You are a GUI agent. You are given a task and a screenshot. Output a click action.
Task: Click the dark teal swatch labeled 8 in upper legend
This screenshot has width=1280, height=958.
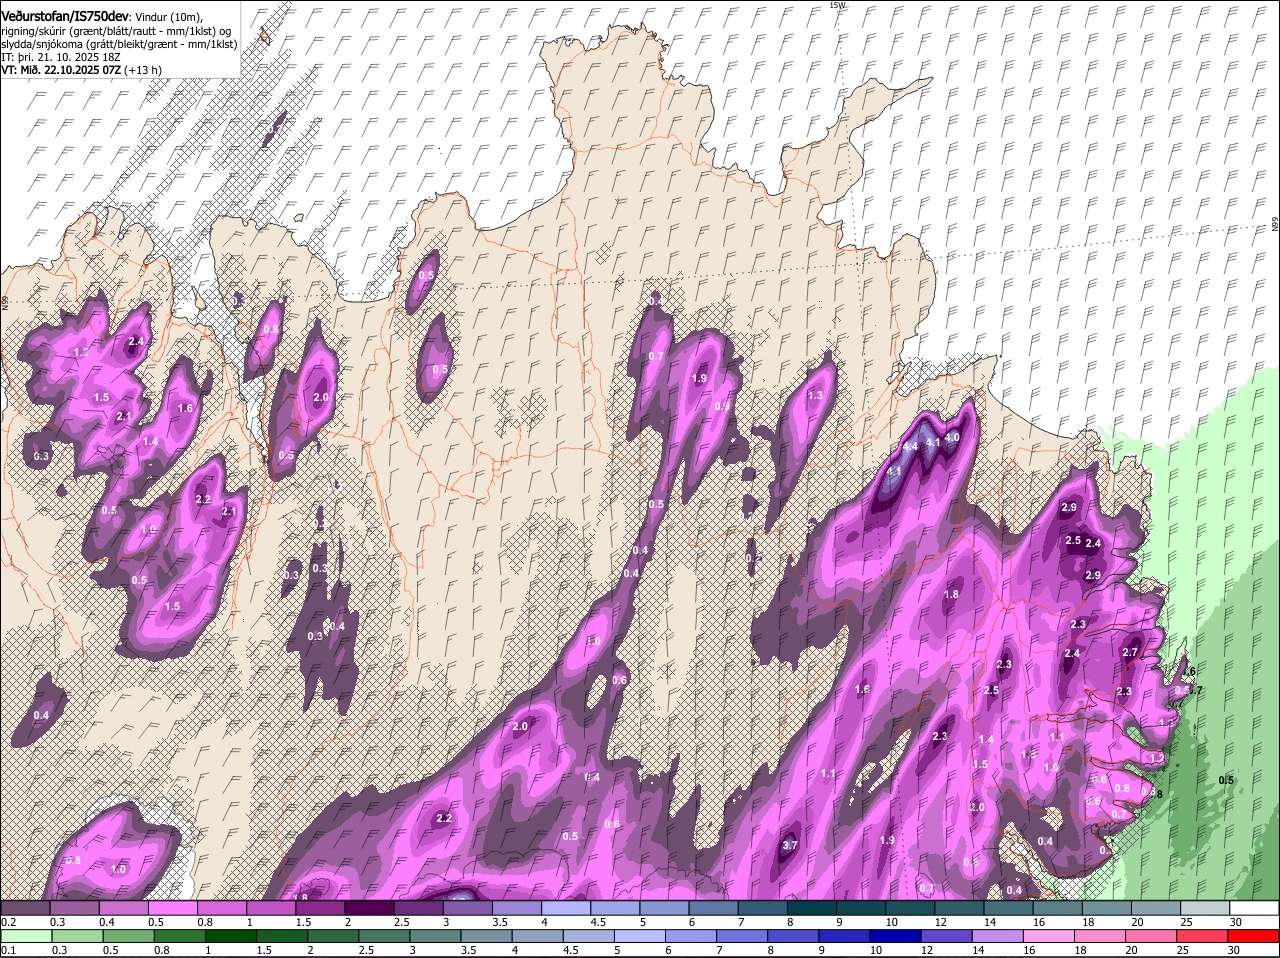pos(813,908)
